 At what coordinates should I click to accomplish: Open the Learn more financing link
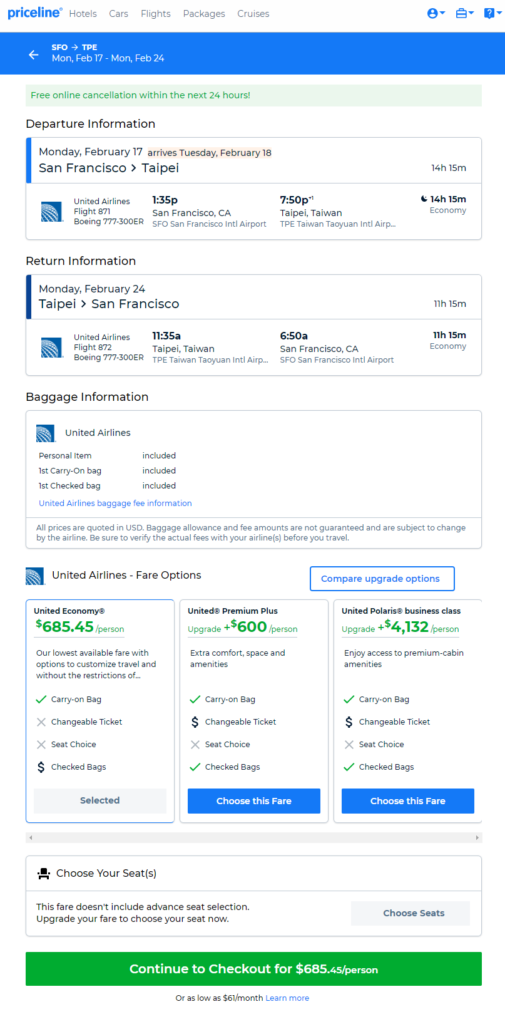pyautogui.click(x=287, y=999)
